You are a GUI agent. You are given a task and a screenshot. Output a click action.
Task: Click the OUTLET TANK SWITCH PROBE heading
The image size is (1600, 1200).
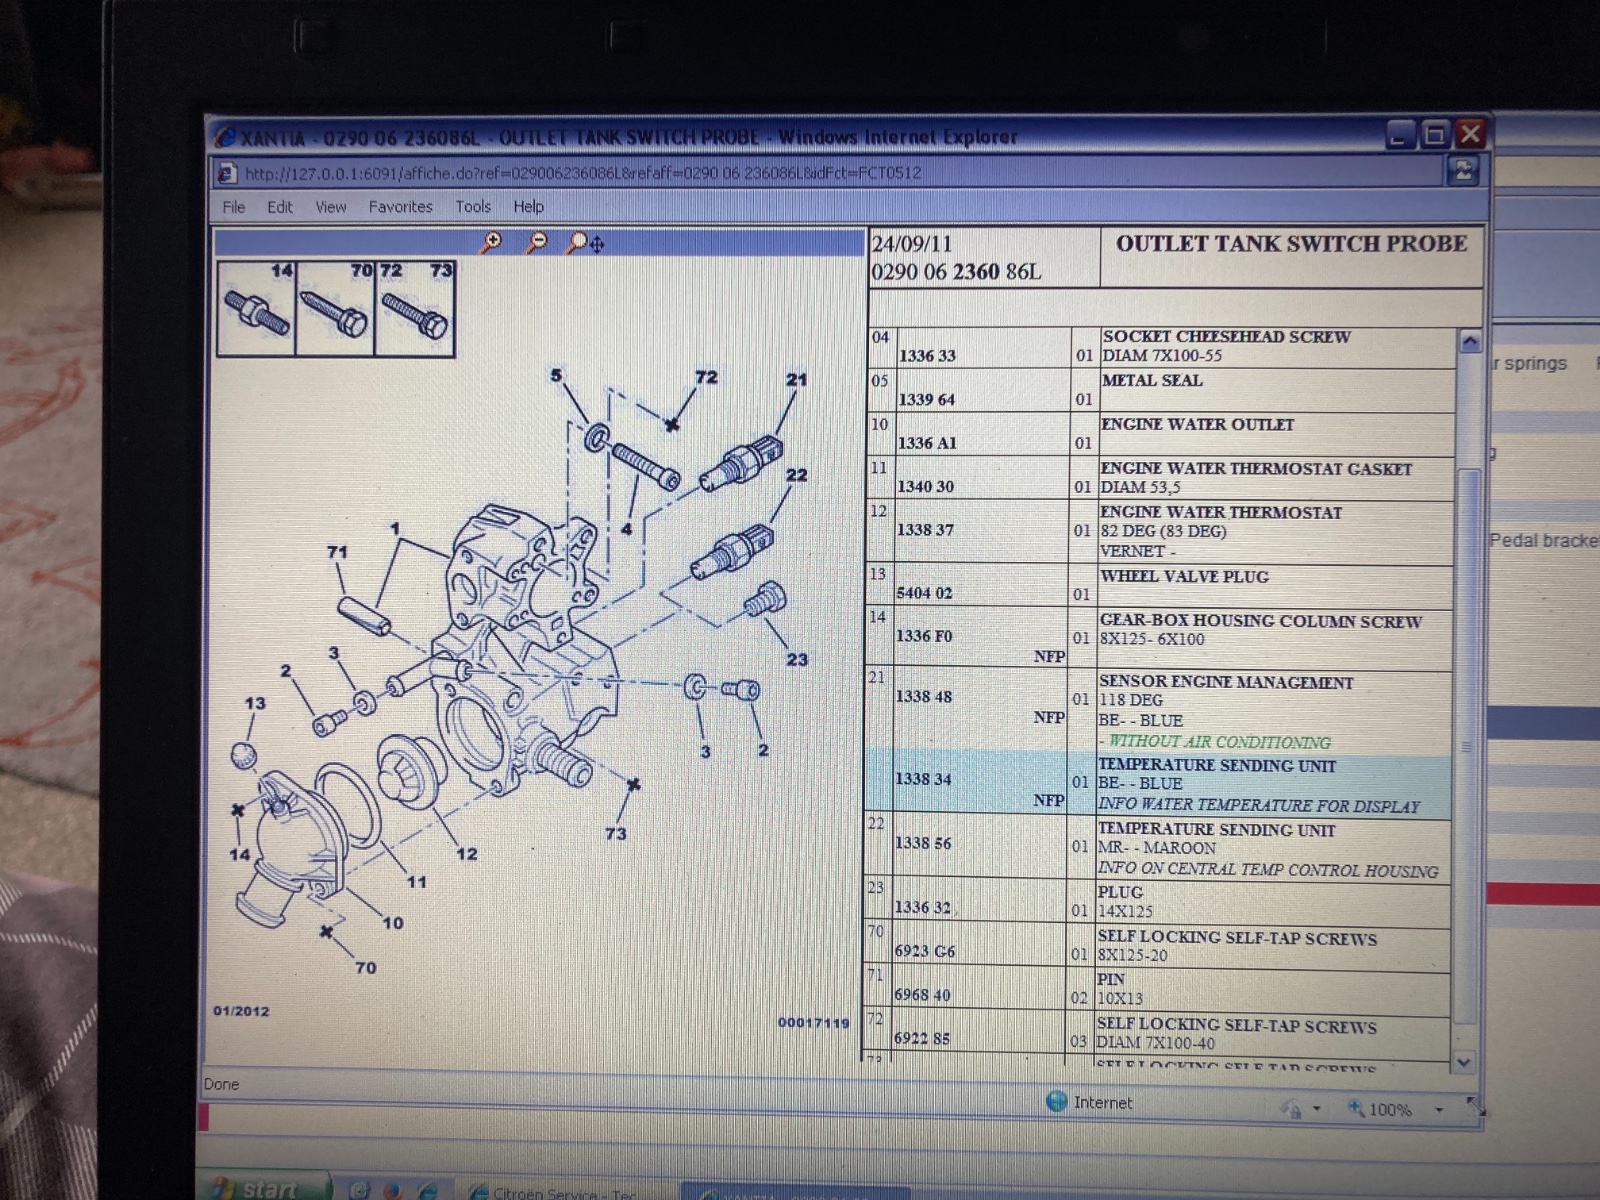(1292, 244)
